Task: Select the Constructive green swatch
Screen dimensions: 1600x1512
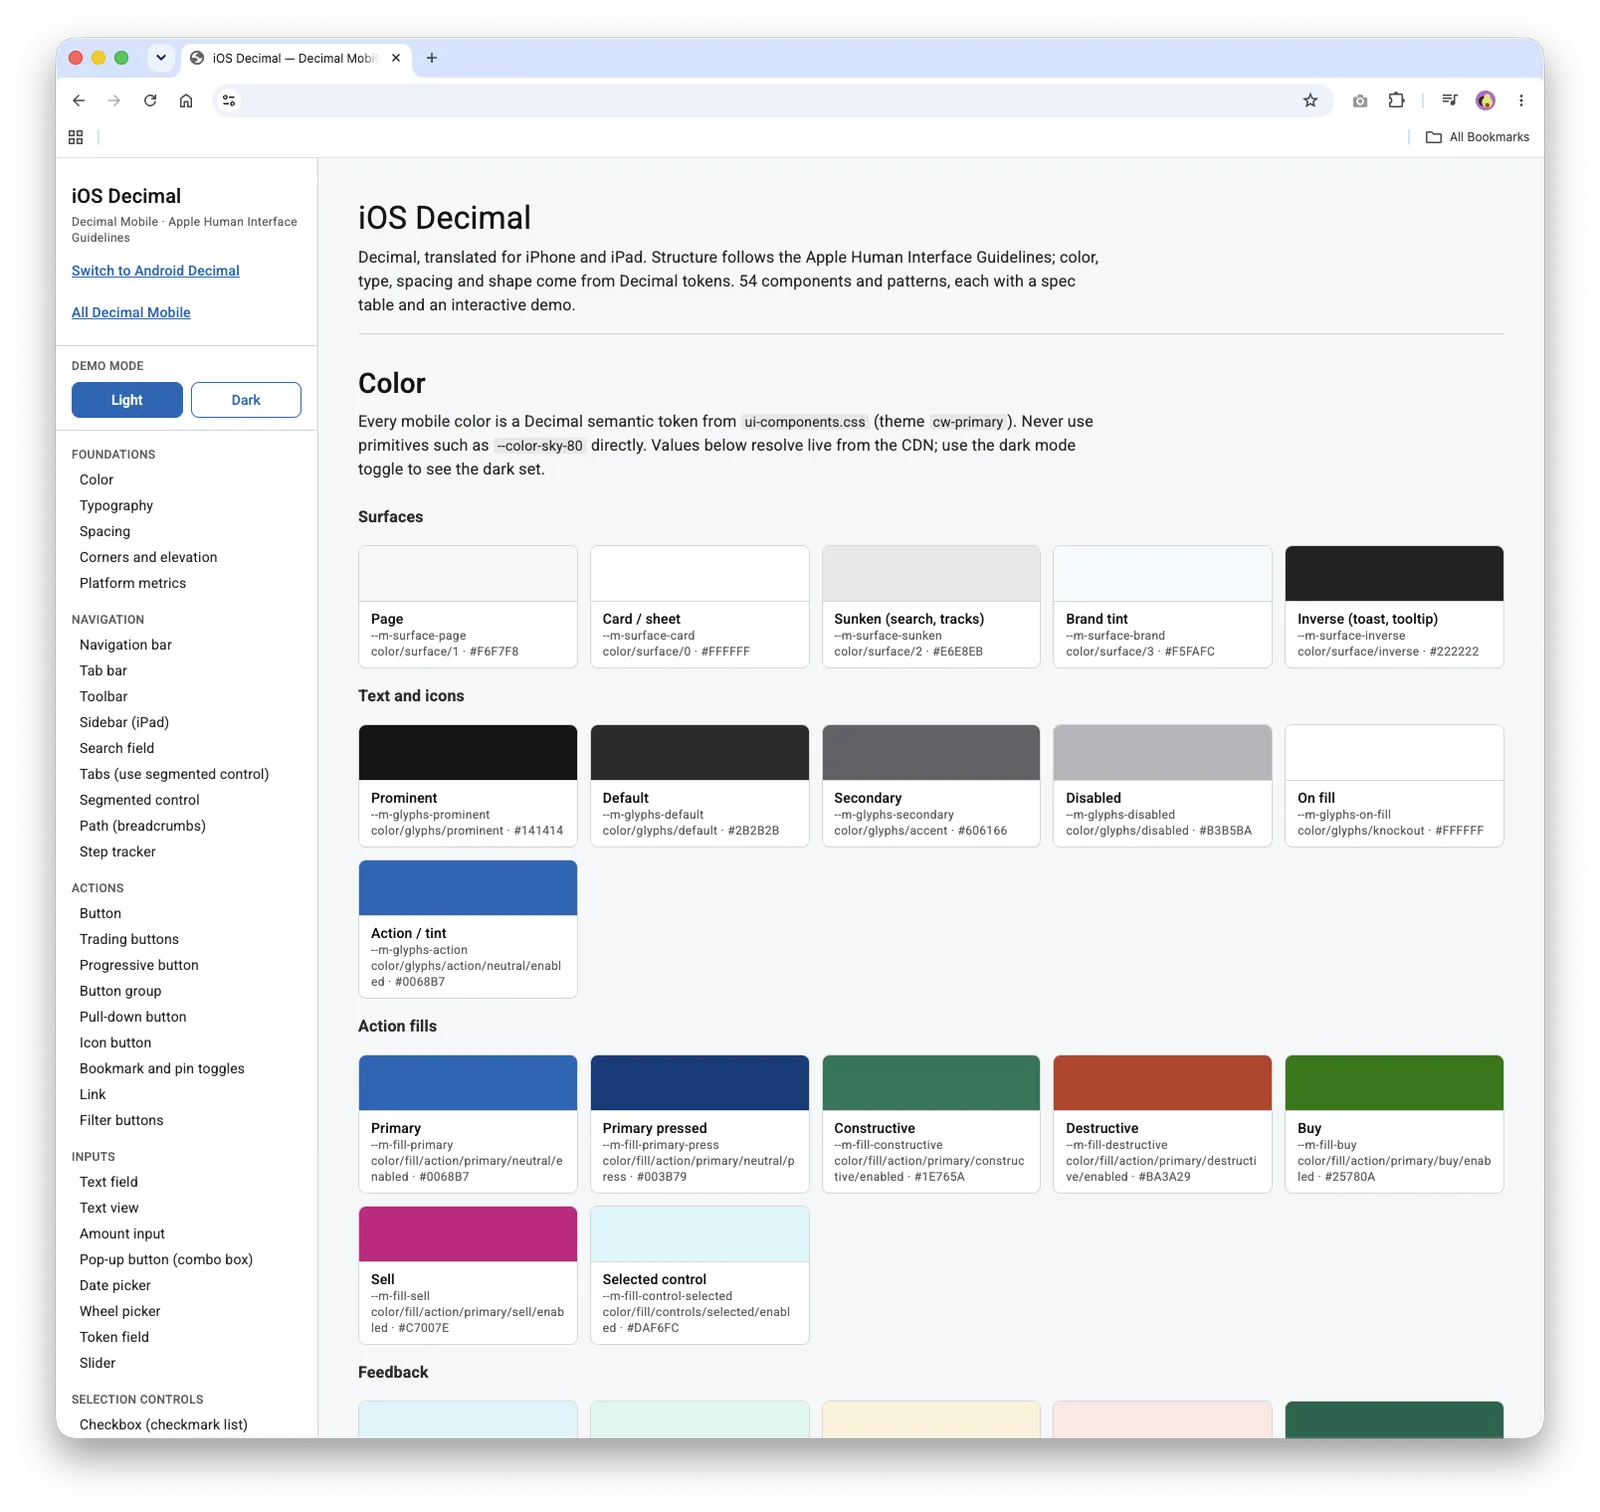Action: click(x=931, y=1083)
